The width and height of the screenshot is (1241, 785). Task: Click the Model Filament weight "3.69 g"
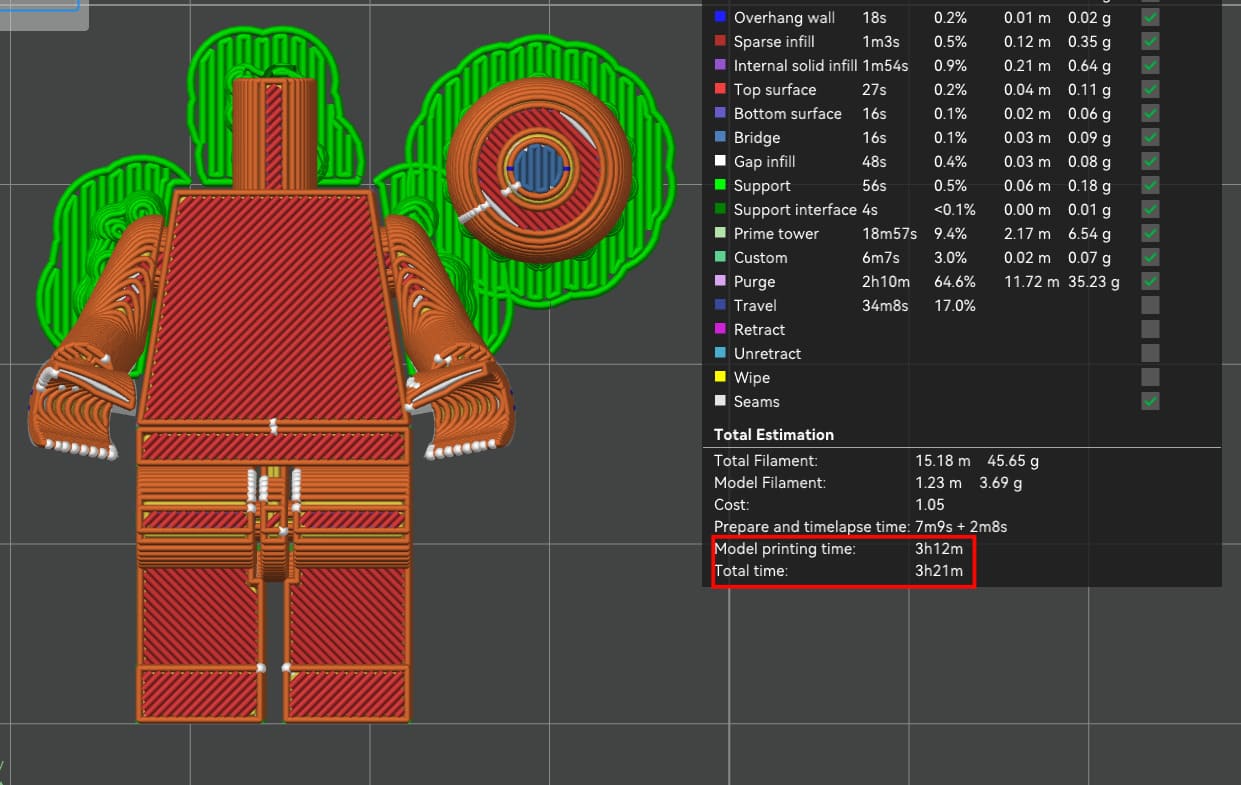click(1000, 482)
